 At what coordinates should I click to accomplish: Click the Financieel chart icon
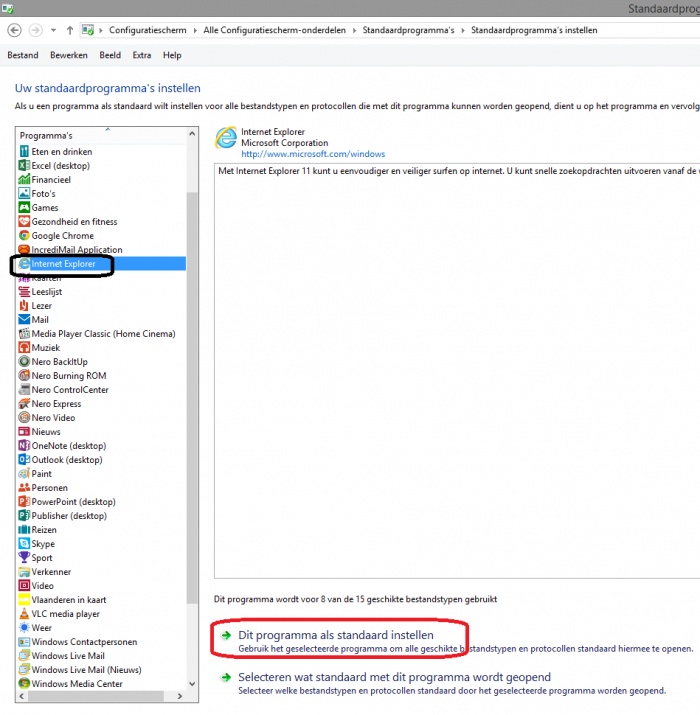pyautogui.click(x=24, y=180)
